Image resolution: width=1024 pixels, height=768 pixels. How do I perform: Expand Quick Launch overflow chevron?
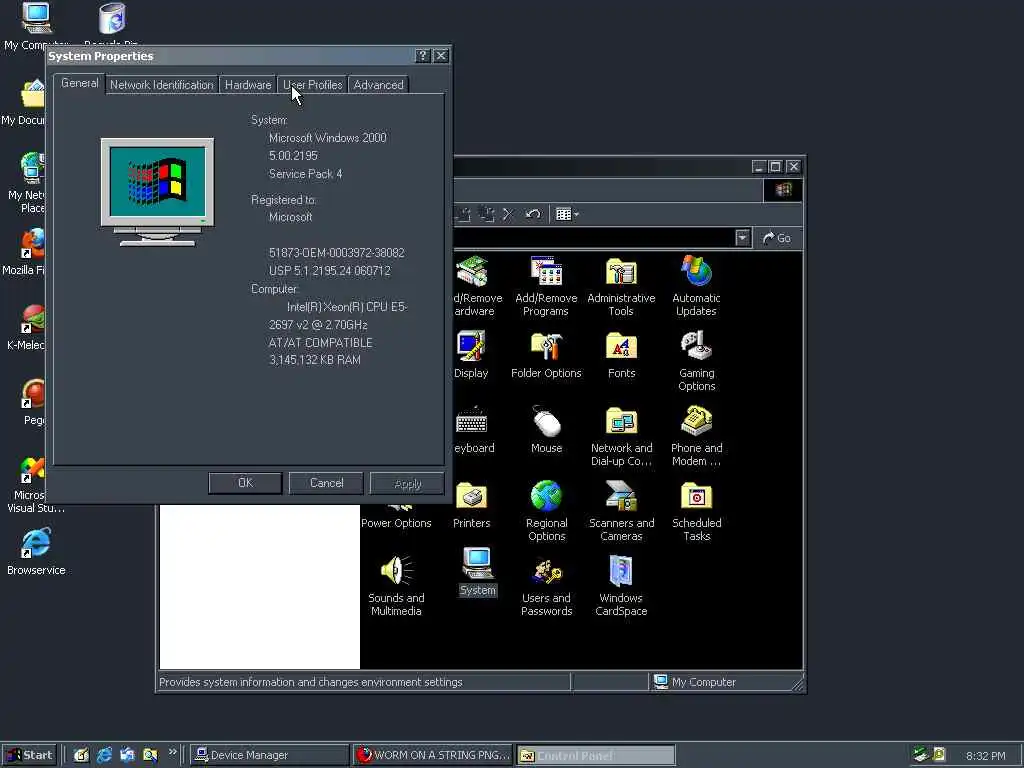tap(172, 752)
